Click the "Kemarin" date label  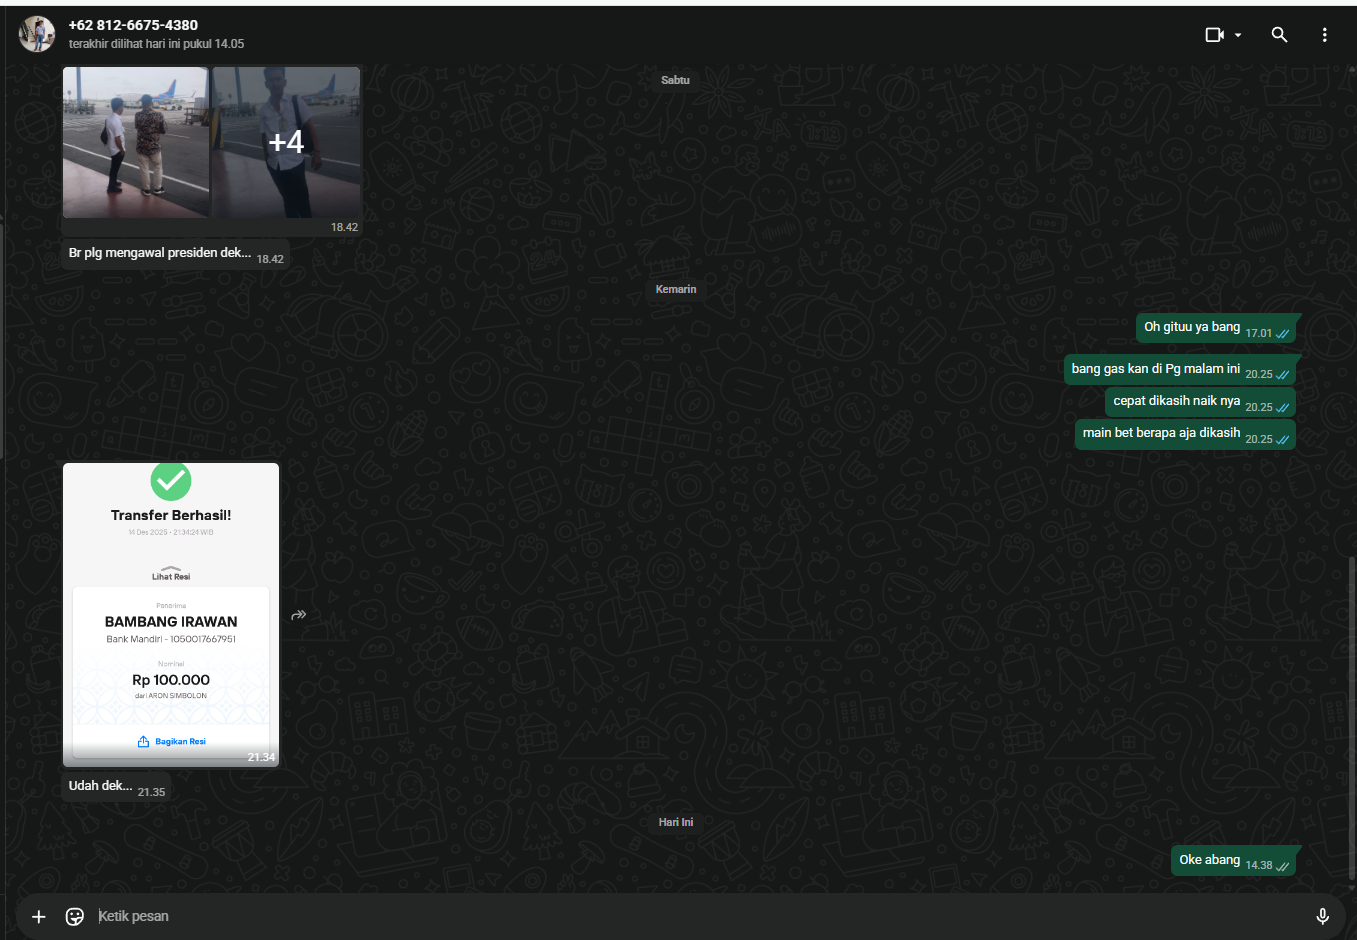(x=676, y=289)
